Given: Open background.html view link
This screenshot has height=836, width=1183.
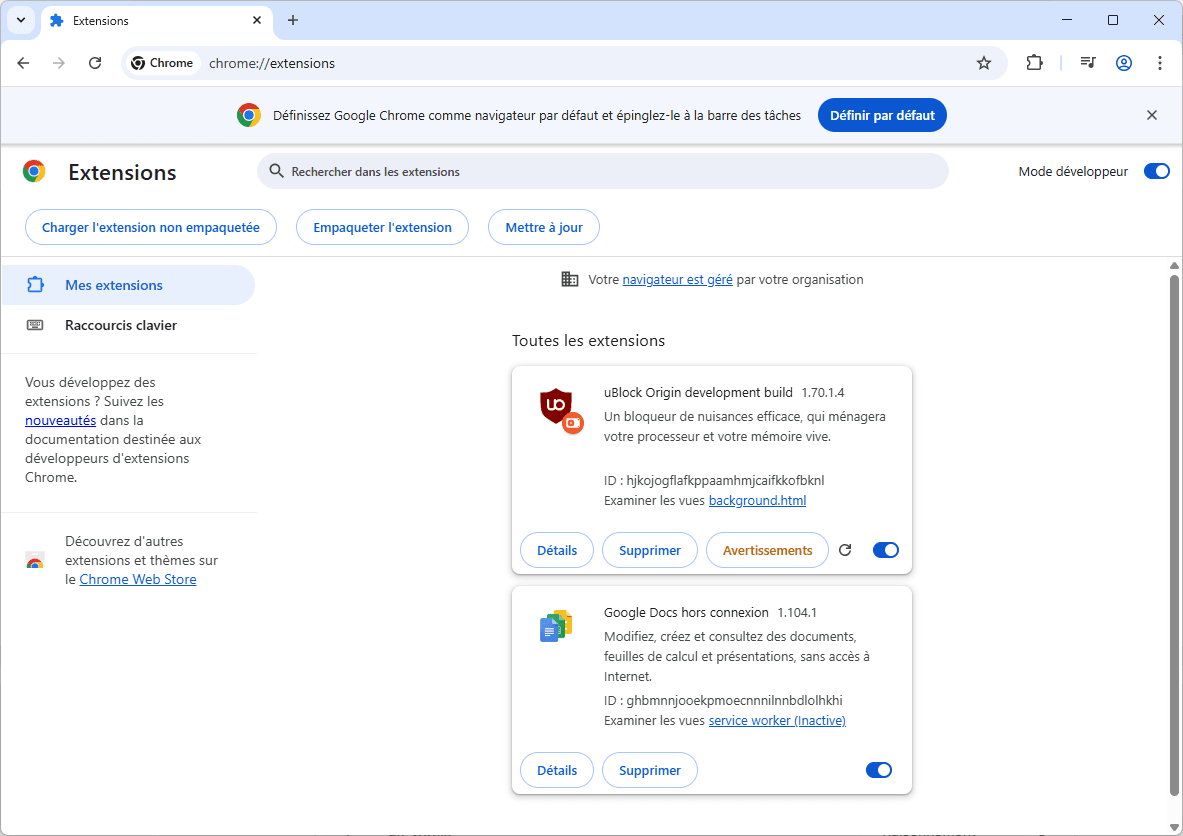Looking at the screenshot, I should click(x=757, y=500).
